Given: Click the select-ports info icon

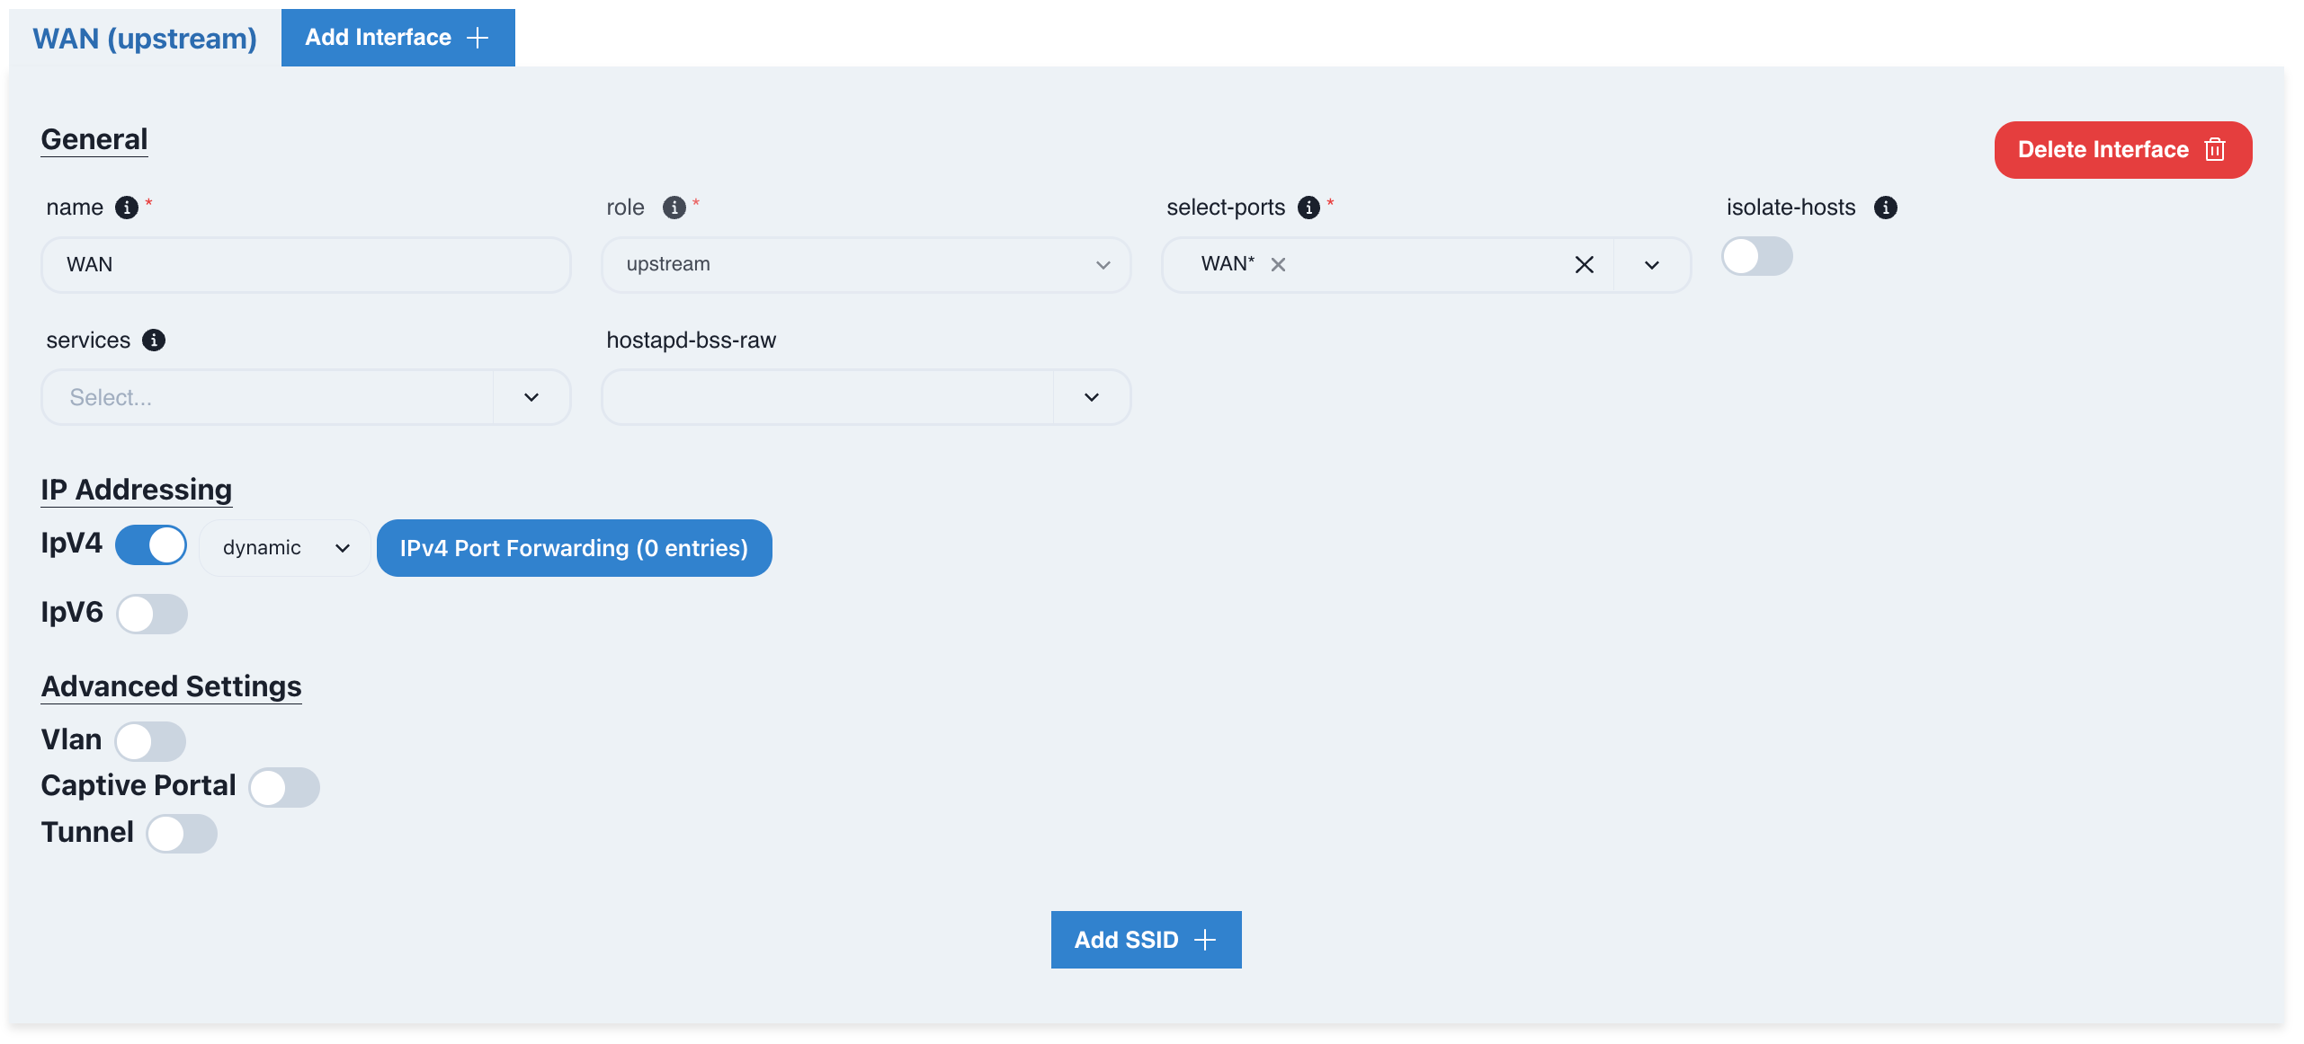Looking at the screenshot, I should click(1308, 207).
